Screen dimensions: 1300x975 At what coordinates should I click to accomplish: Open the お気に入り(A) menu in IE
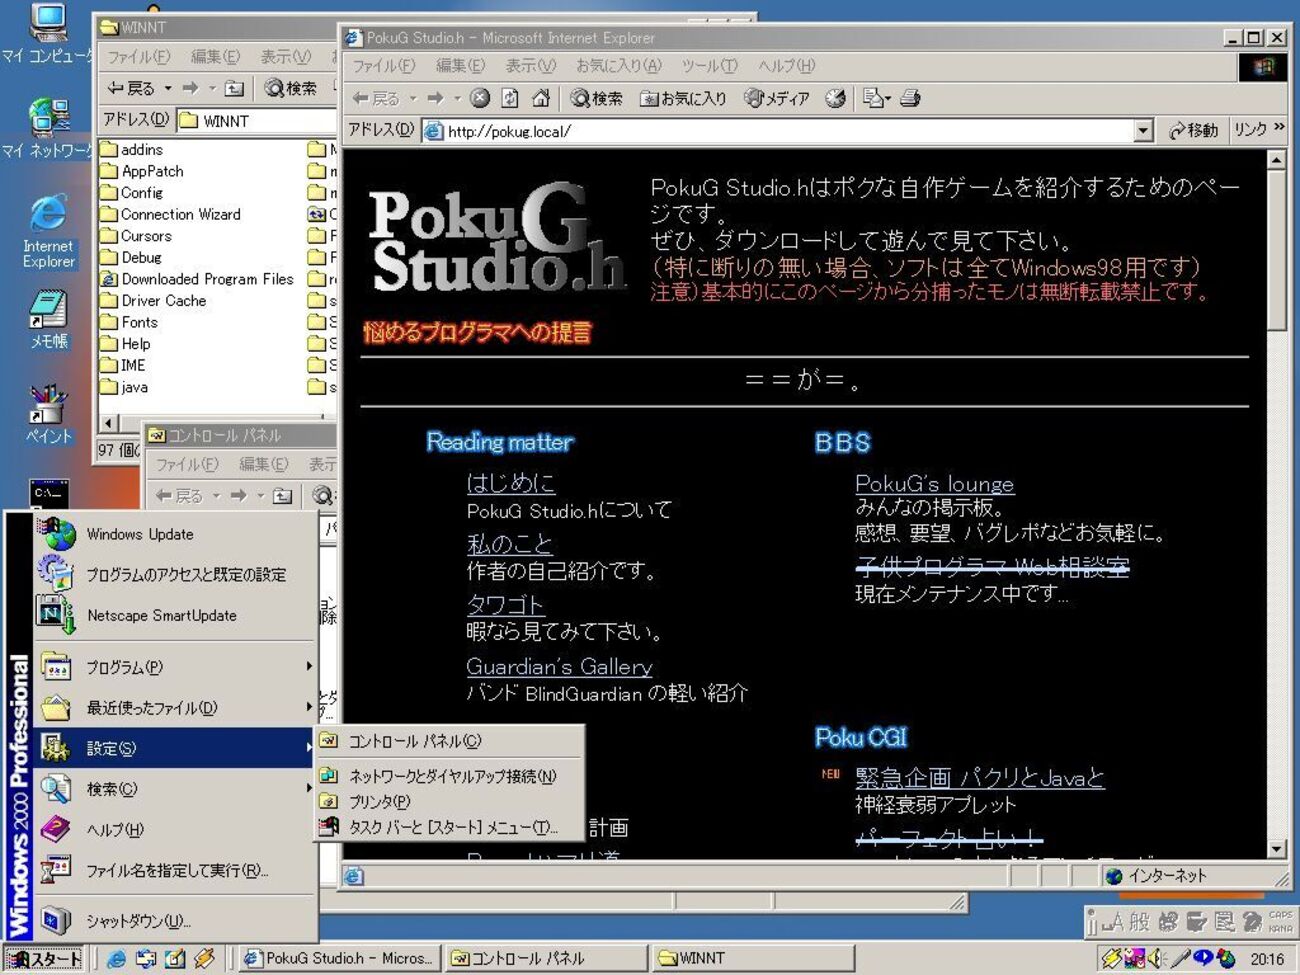[618, 66]
